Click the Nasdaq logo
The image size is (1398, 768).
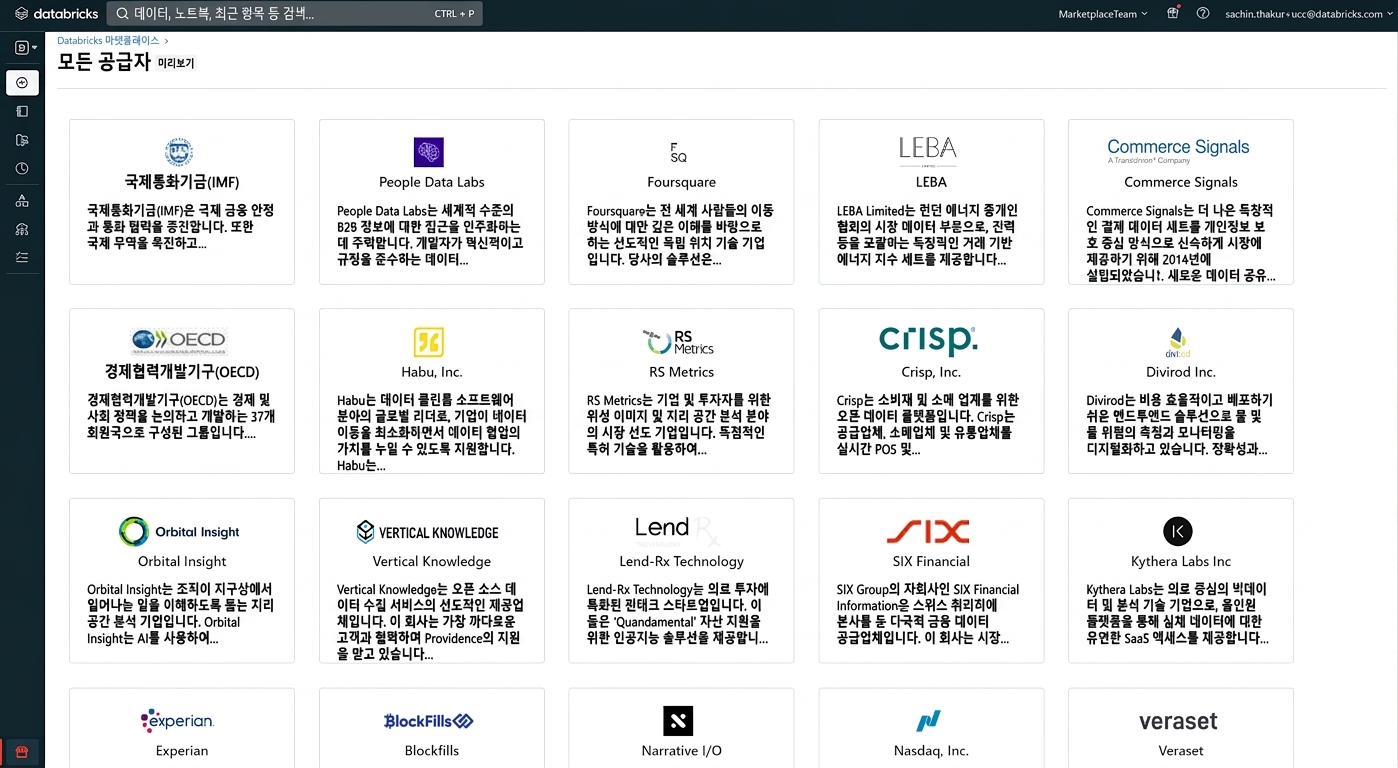click(x=929, y=720)
